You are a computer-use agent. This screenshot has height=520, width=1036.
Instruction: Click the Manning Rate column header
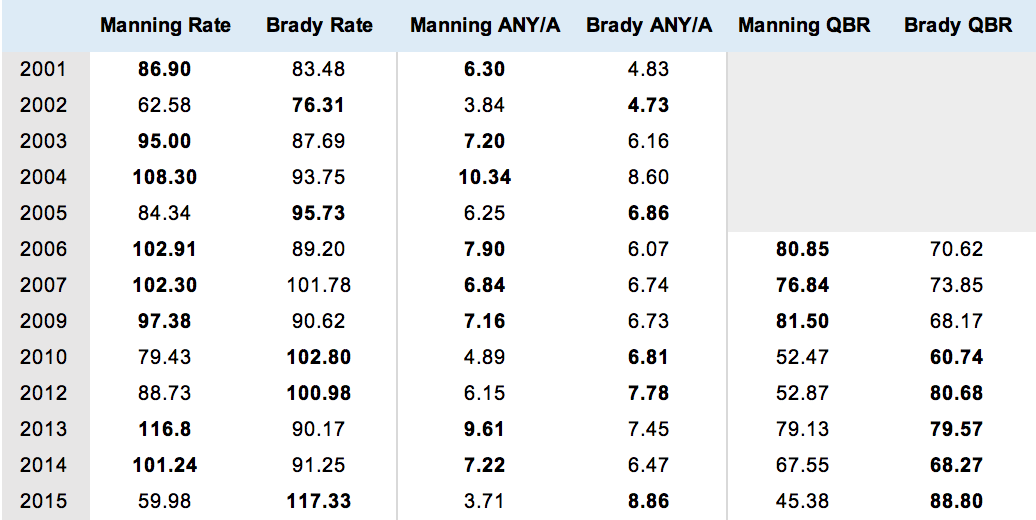[x=165, y=26]
